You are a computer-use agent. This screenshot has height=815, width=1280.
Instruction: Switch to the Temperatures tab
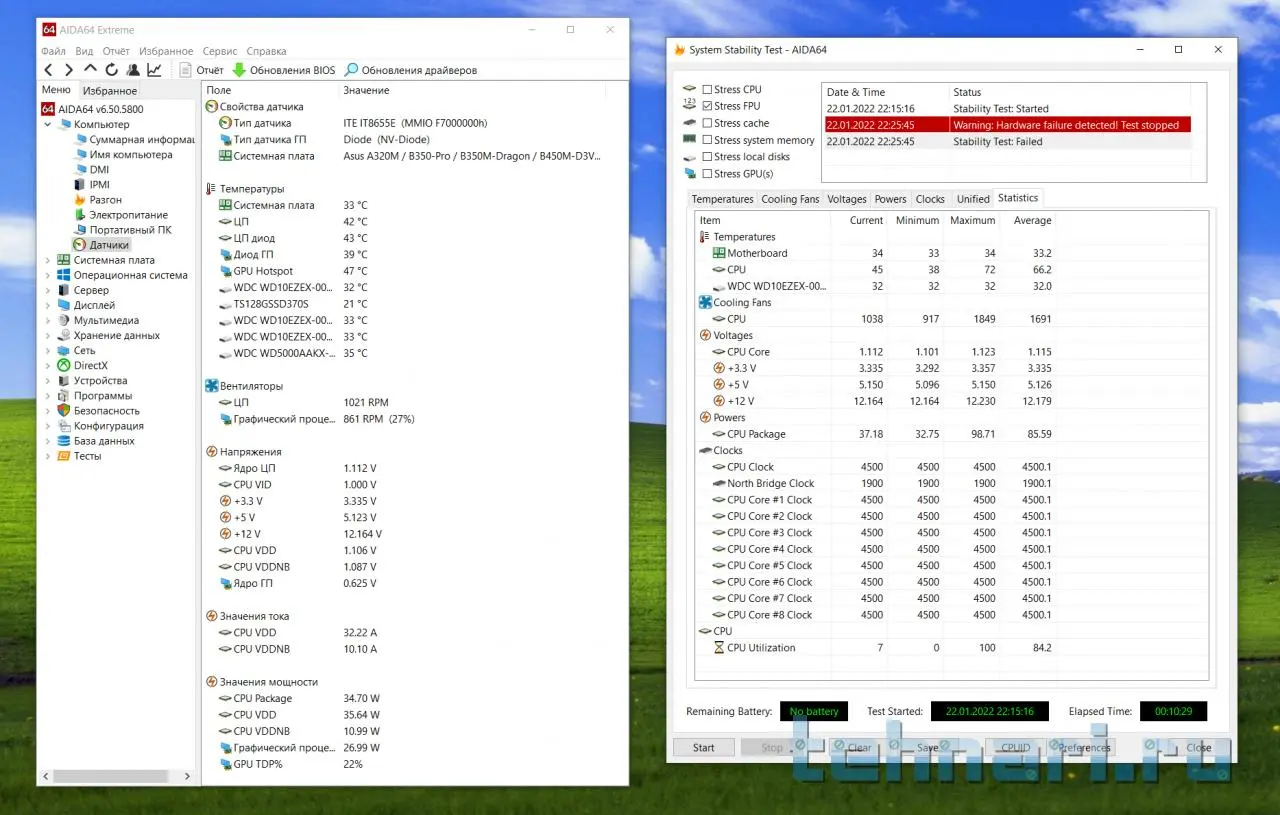pyautogui.click(x=722, y=199)
